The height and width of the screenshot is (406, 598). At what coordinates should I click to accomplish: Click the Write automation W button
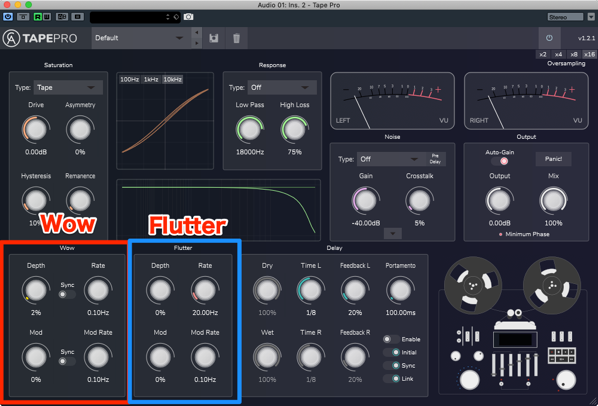pos(46,17)
